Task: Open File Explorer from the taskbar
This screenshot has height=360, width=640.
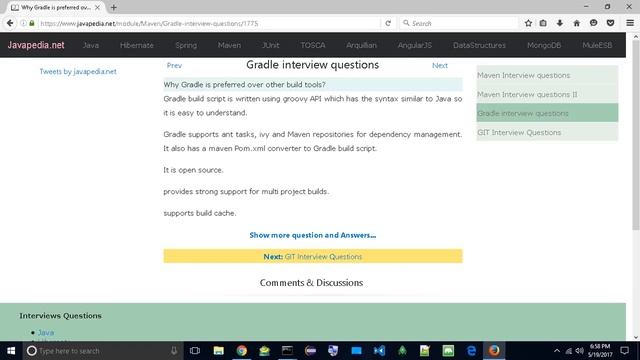Action: coord(218,351)
